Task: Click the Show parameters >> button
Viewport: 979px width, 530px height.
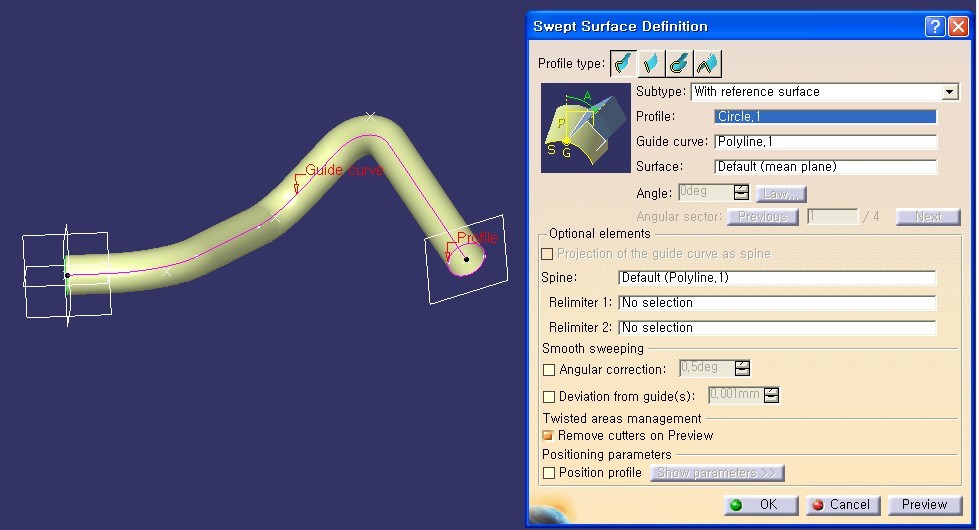Action: click(717, 473)
